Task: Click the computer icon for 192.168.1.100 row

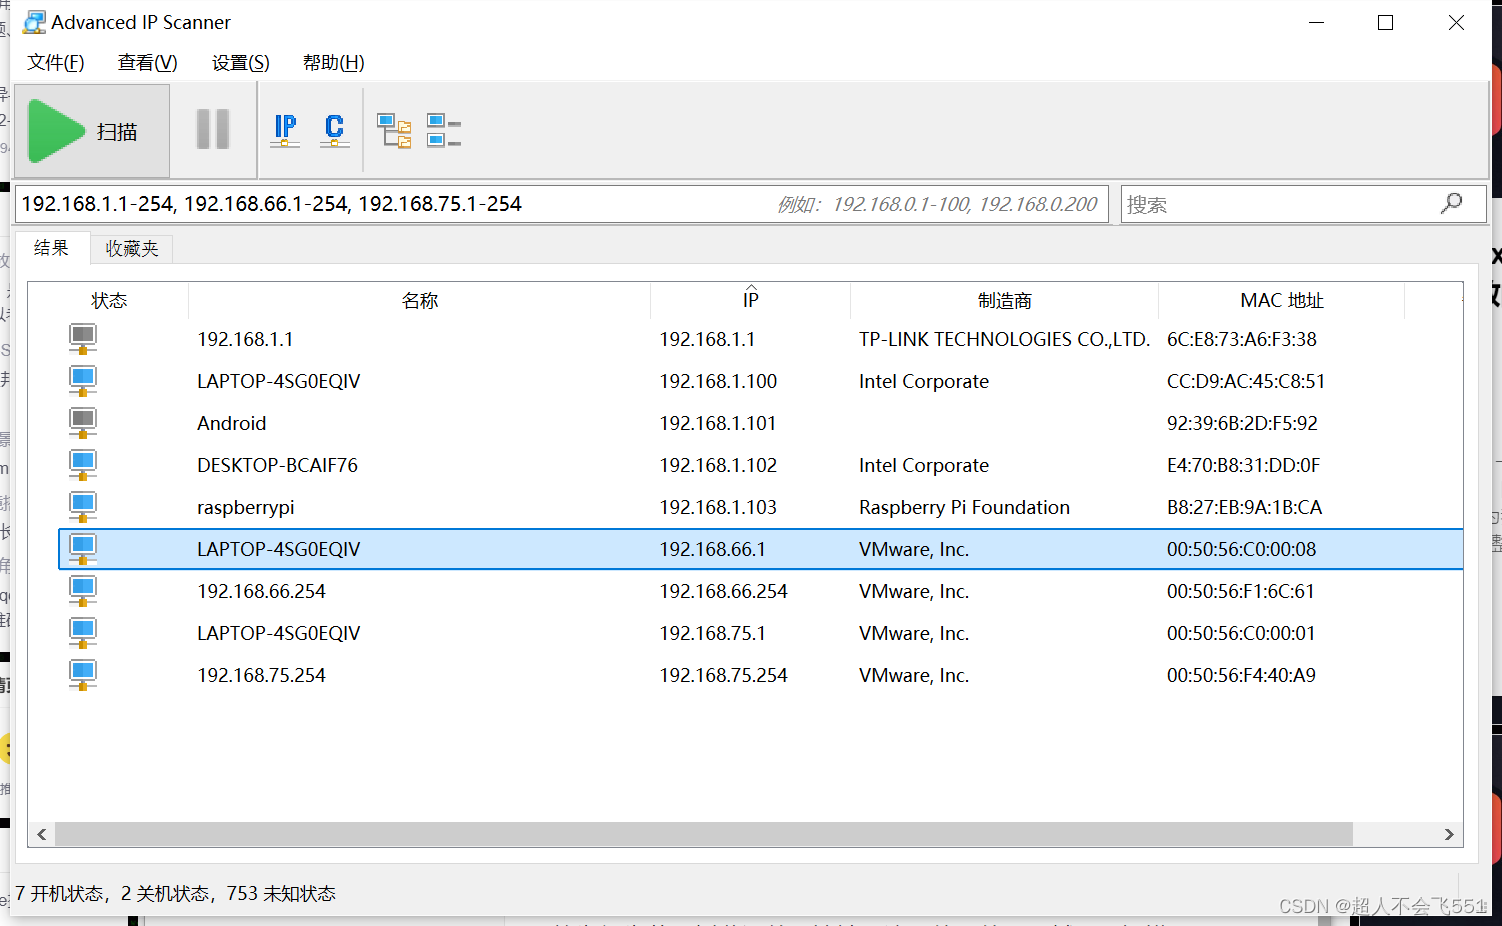Action: pyautogui.click(x=83, y=381)
